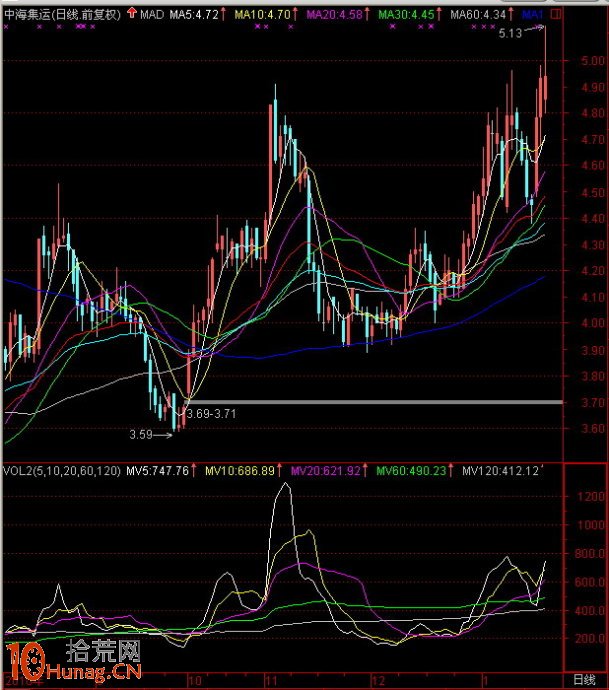This screenshot has height=690, width=609.
Task: Click the gray horizontal 3.70 support line
Action: (x=375, y=402)
